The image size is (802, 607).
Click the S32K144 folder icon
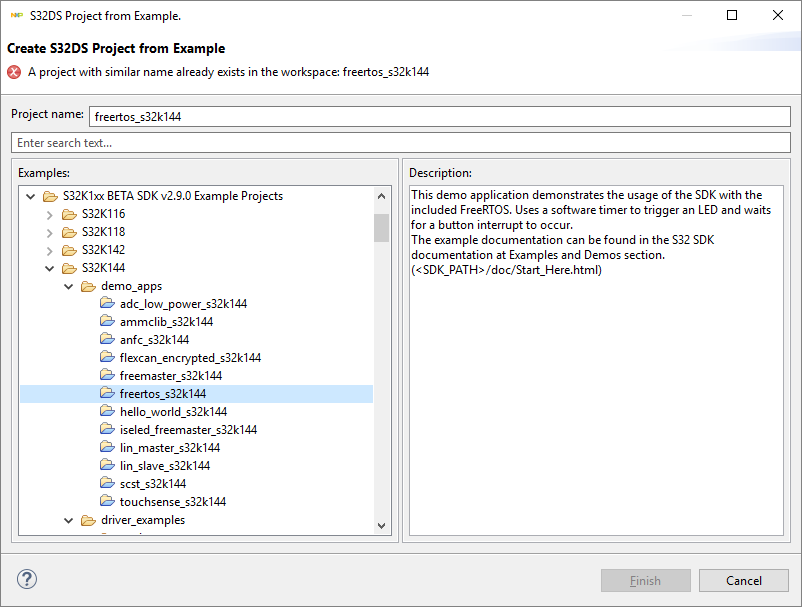pyautogui.click(x=69, y=268)
